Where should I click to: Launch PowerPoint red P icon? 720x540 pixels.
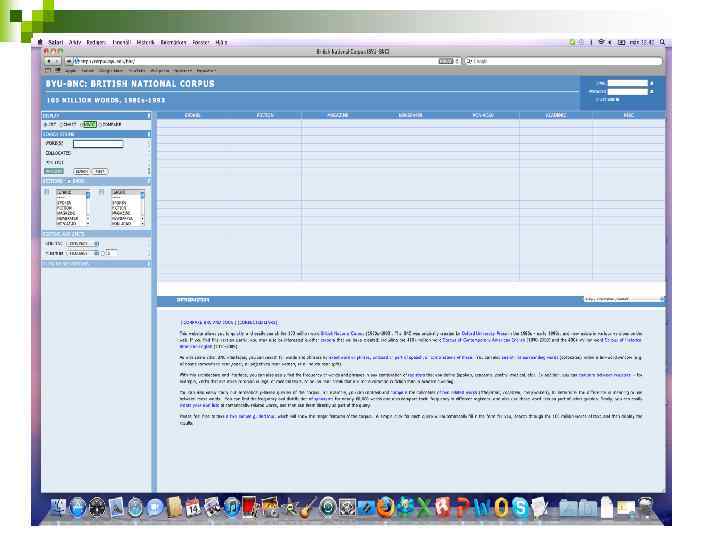pos(462,507)
